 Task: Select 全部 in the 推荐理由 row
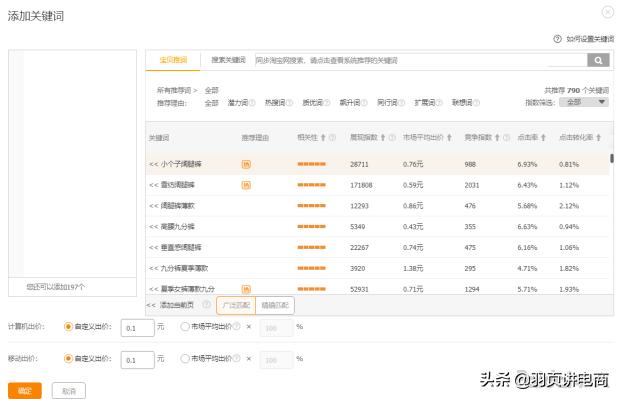[x=212, y=103]
